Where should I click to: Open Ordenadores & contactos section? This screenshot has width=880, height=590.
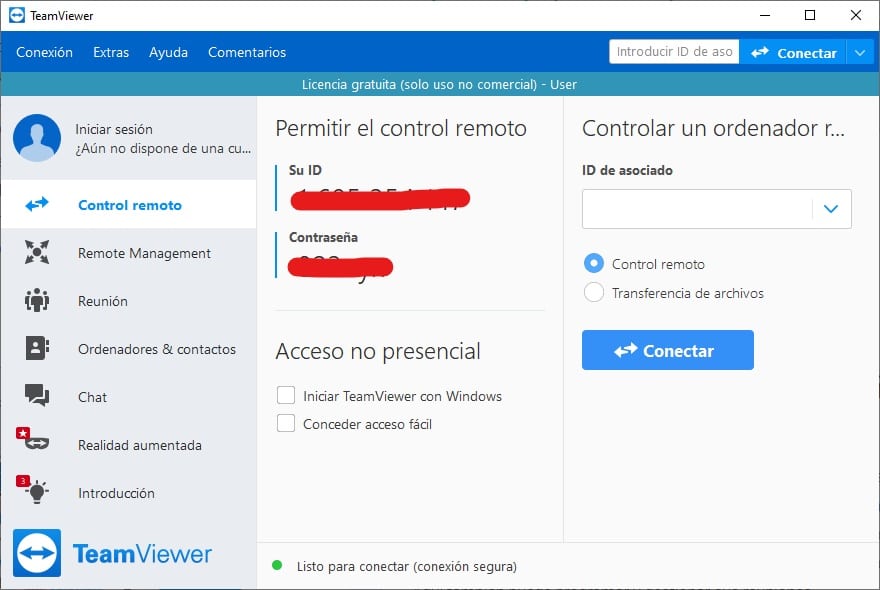pyautogui.click(x=129, y=349)
